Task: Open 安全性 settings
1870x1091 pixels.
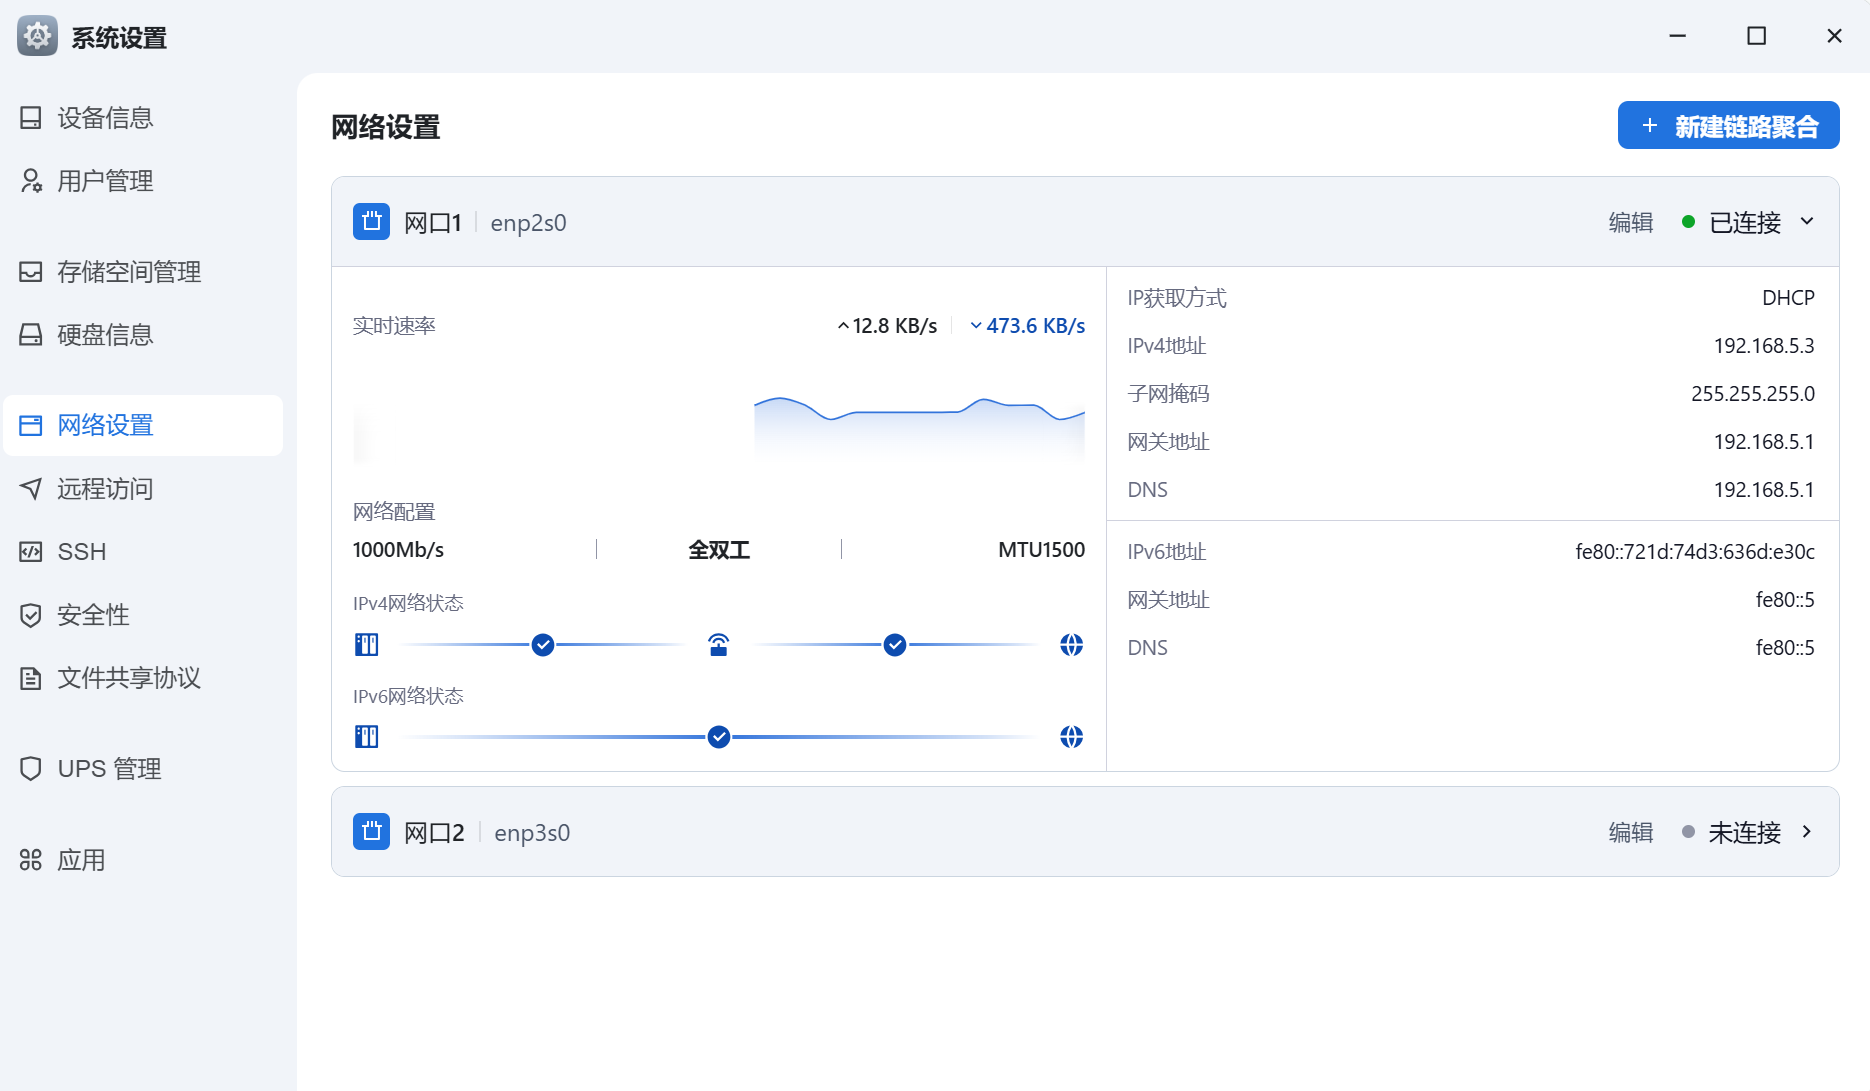Action: (x=143, y=615)
